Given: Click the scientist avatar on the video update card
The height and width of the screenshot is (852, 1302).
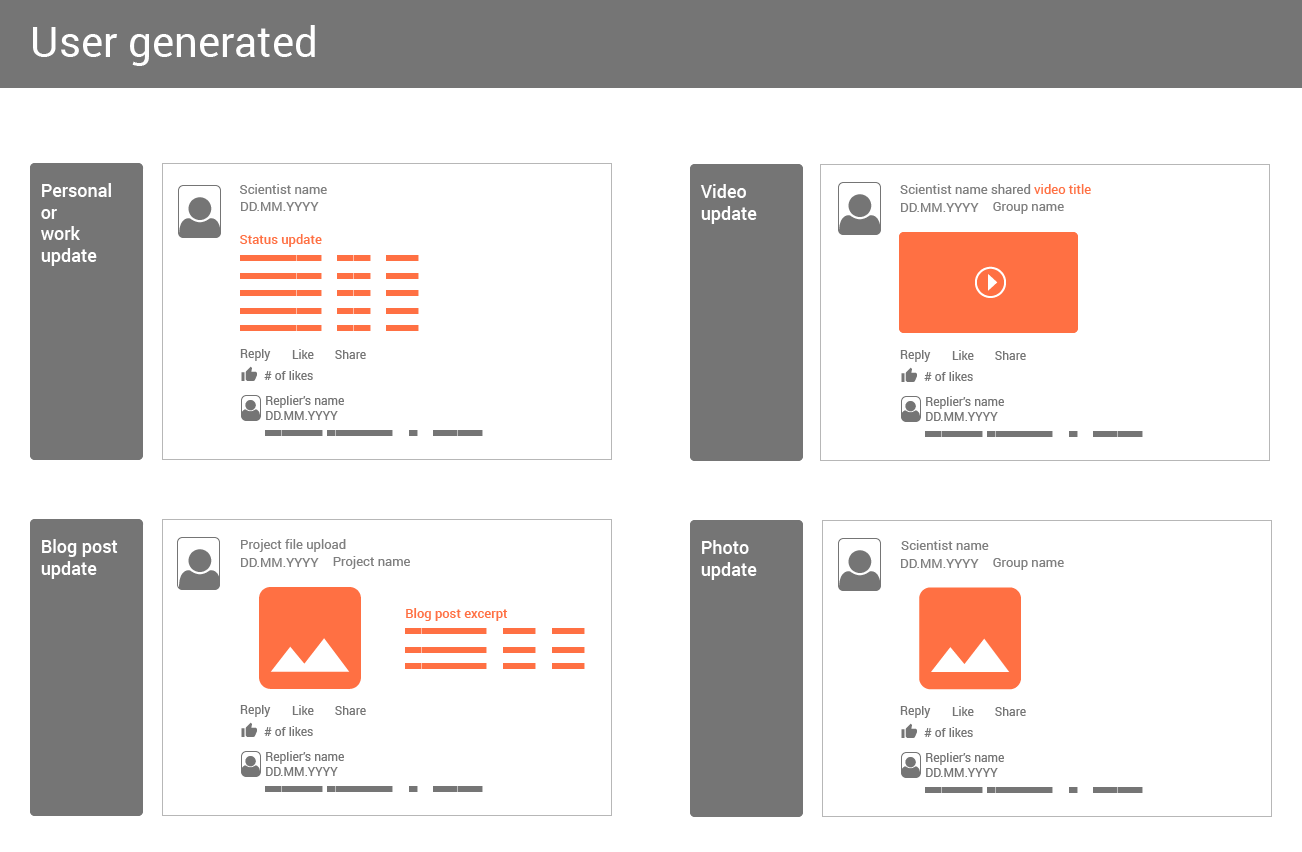Looking at the screenshot, I should click(x=859, y=208).
